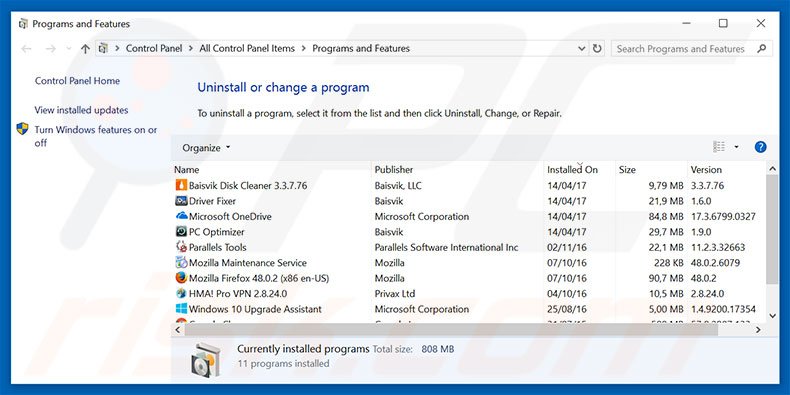Click the scroll right arrow
This screenshot has width=790, height=395.
758,330
